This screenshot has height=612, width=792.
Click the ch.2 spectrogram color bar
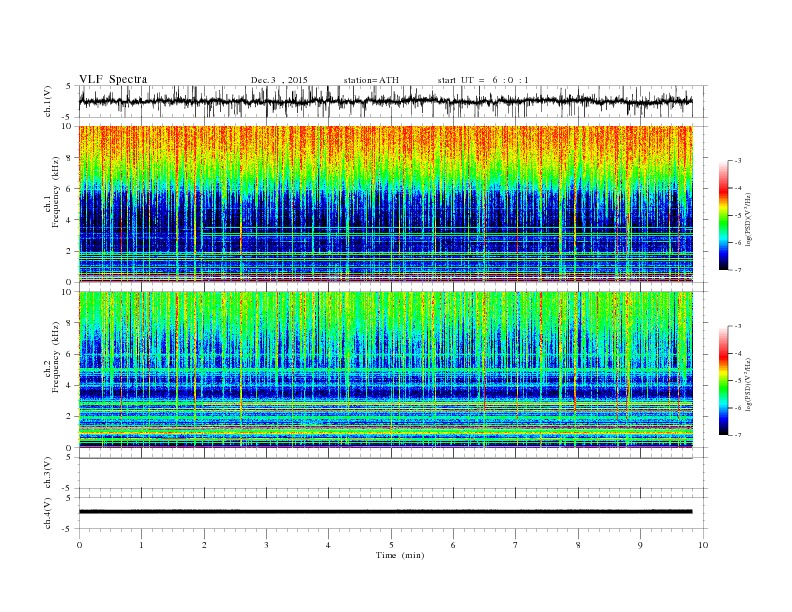tap(724, 381)
